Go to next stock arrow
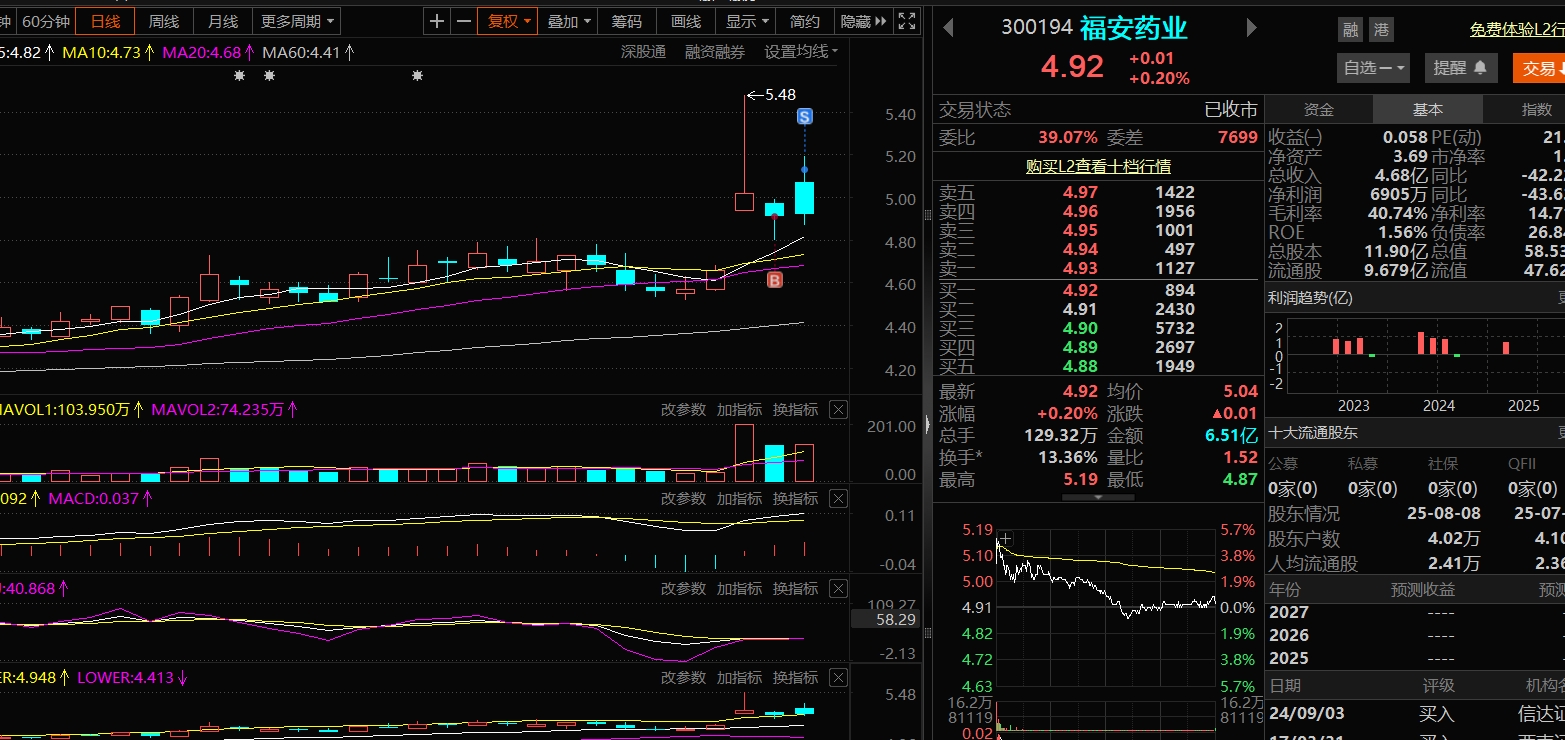The height and width of the screenshot is (740, 1565). pyautogui.click(x=1251, y=28)
